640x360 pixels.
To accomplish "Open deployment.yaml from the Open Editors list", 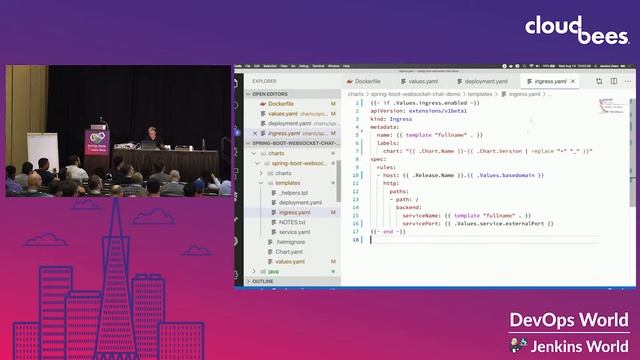I will 293,123.
